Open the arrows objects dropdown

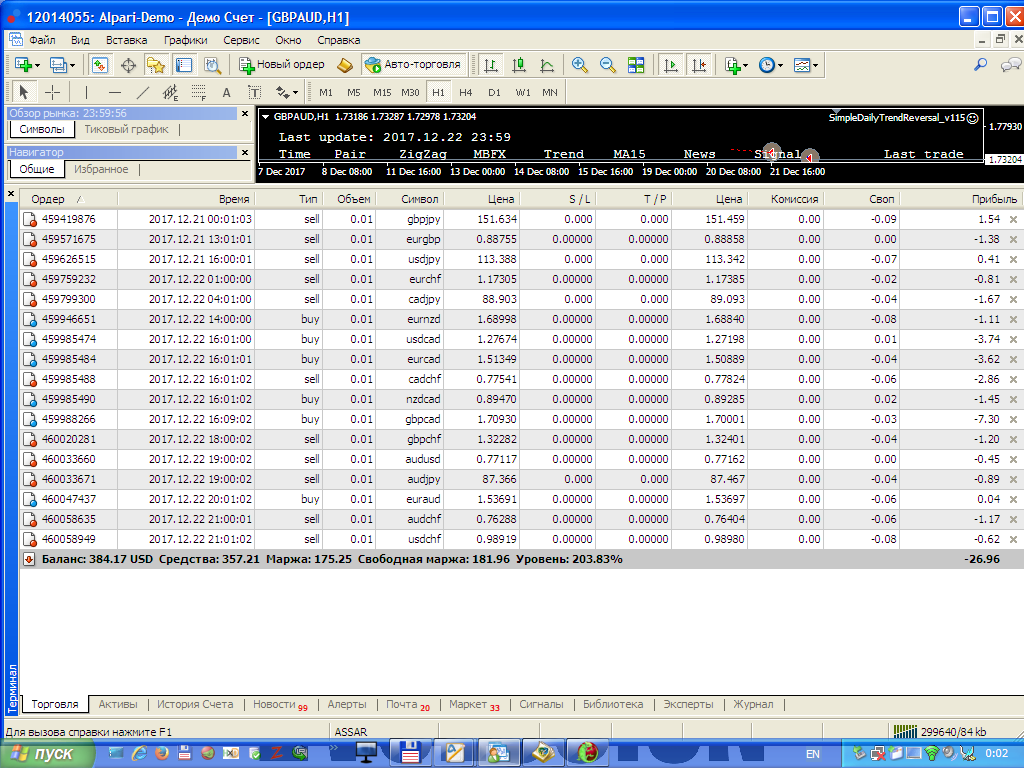pyautogui.click(x=287, y=92)
